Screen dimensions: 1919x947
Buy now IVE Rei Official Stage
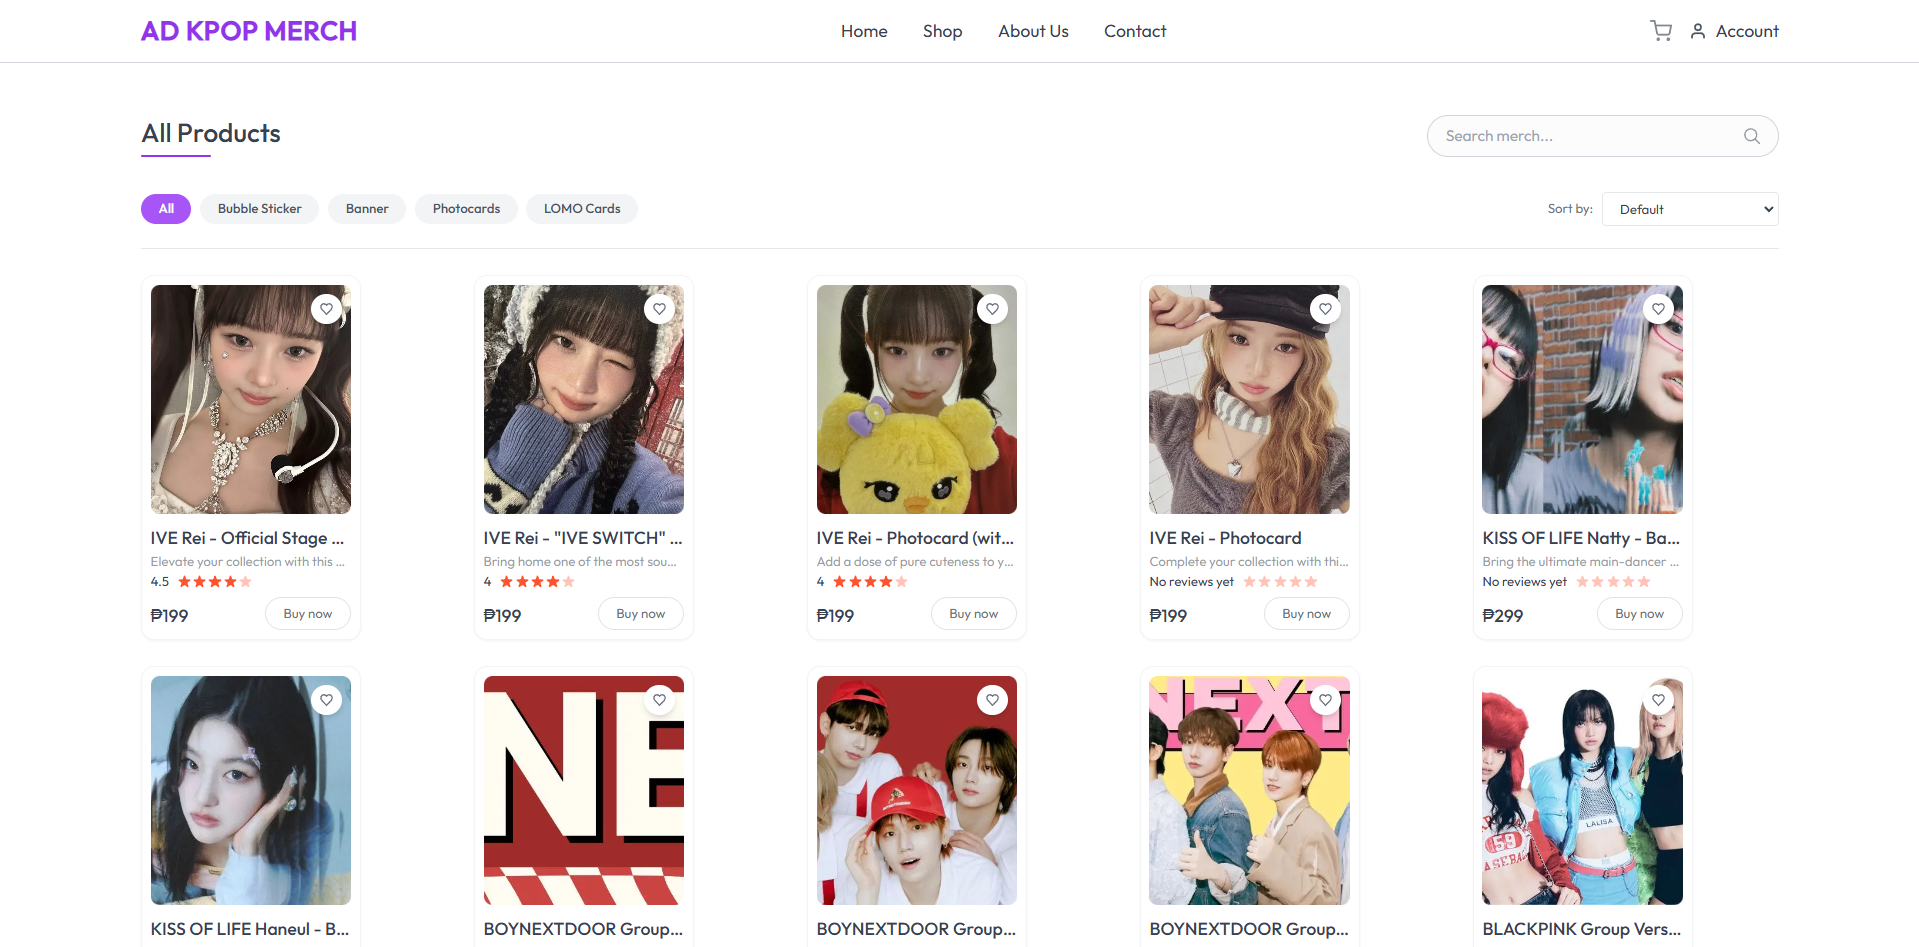(308, 614)
